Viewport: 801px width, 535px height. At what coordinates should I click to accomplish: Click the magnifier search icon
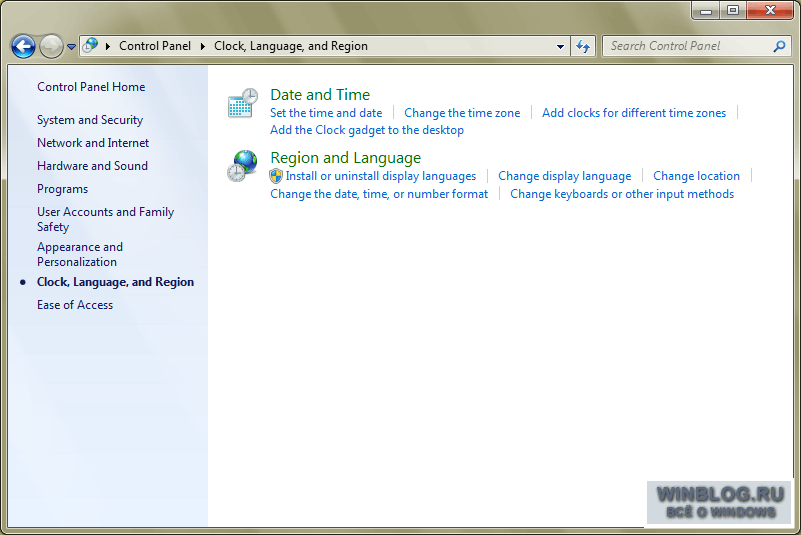click(x=779, y=46)
